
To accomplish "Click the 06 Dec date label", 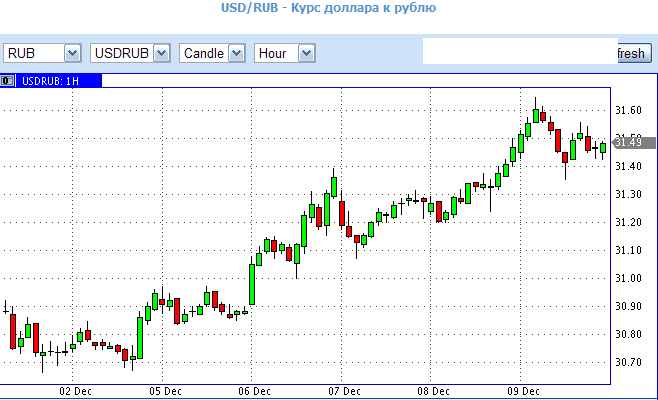I will [x=255, y=391].
